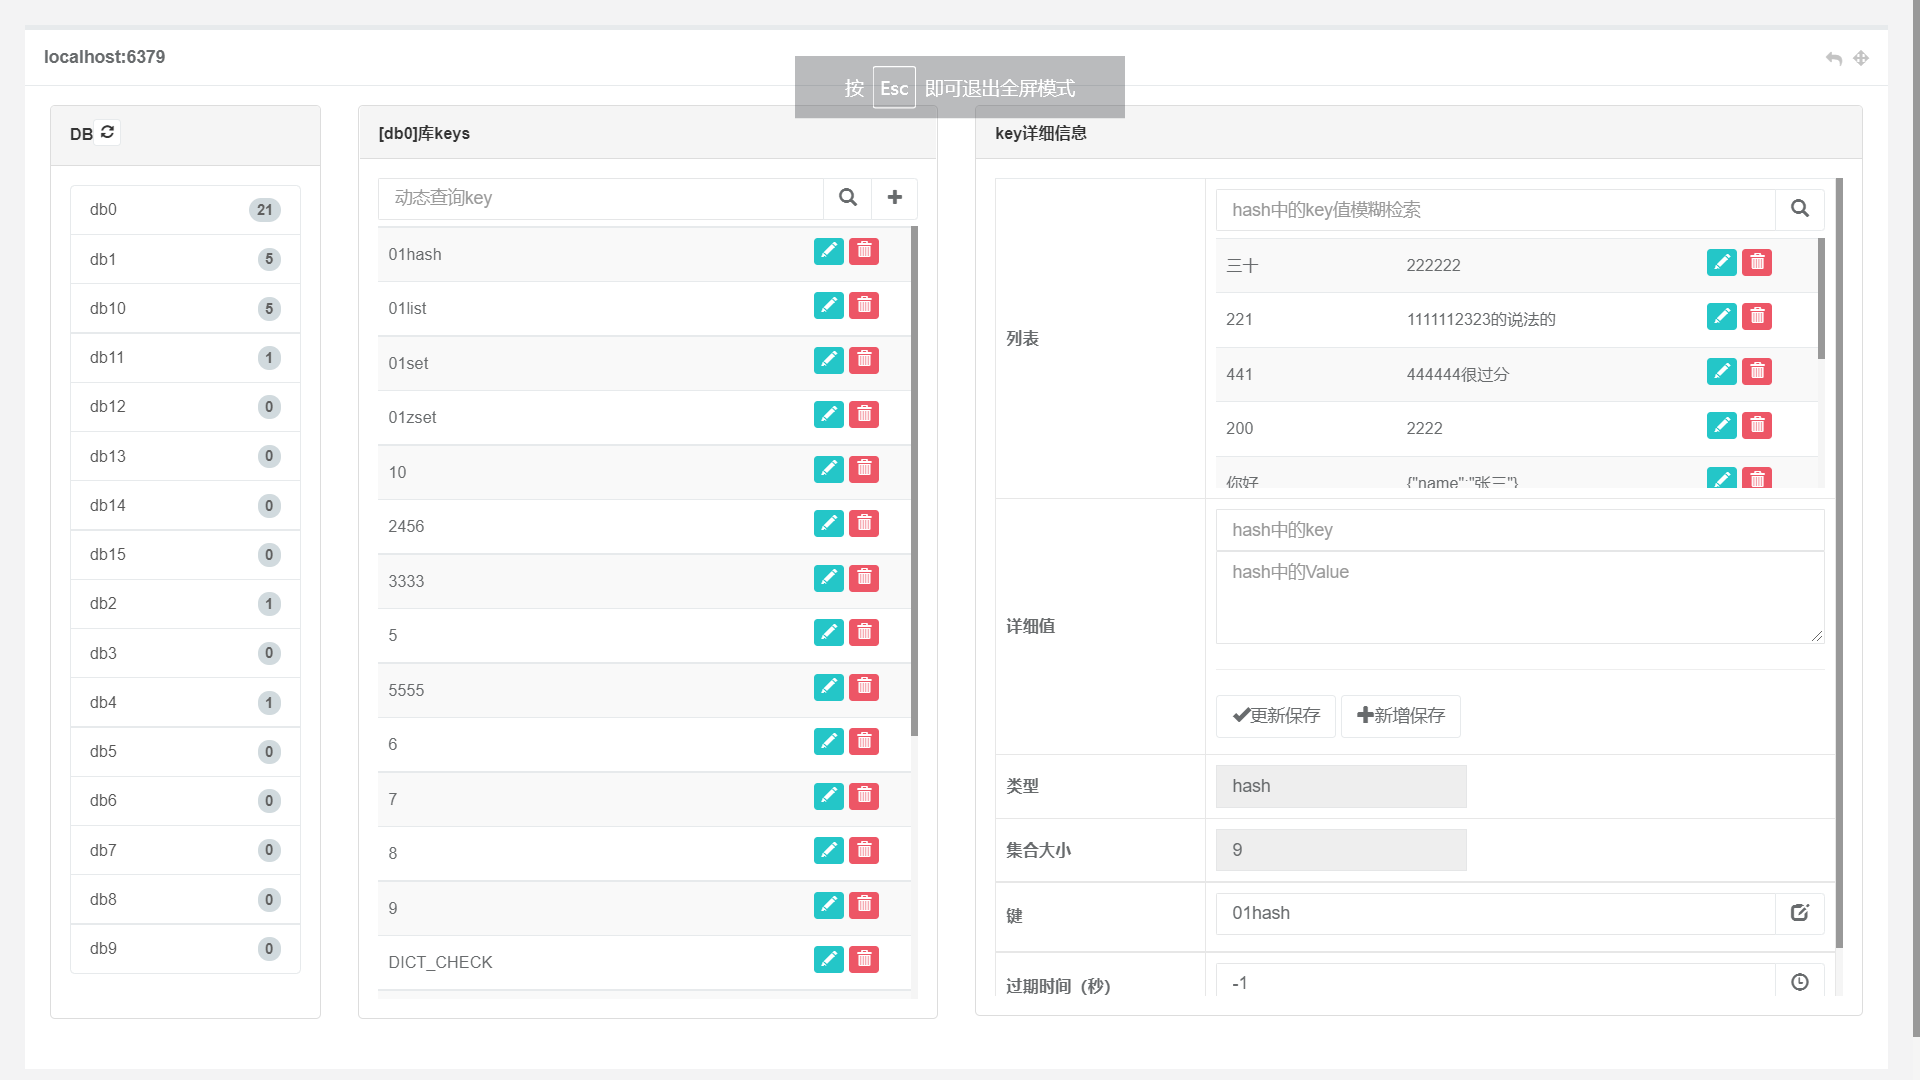Focus the 动态查询key search field
Image resolution: width=1920 pixels, height=1080 pixels.
point(600,198)
